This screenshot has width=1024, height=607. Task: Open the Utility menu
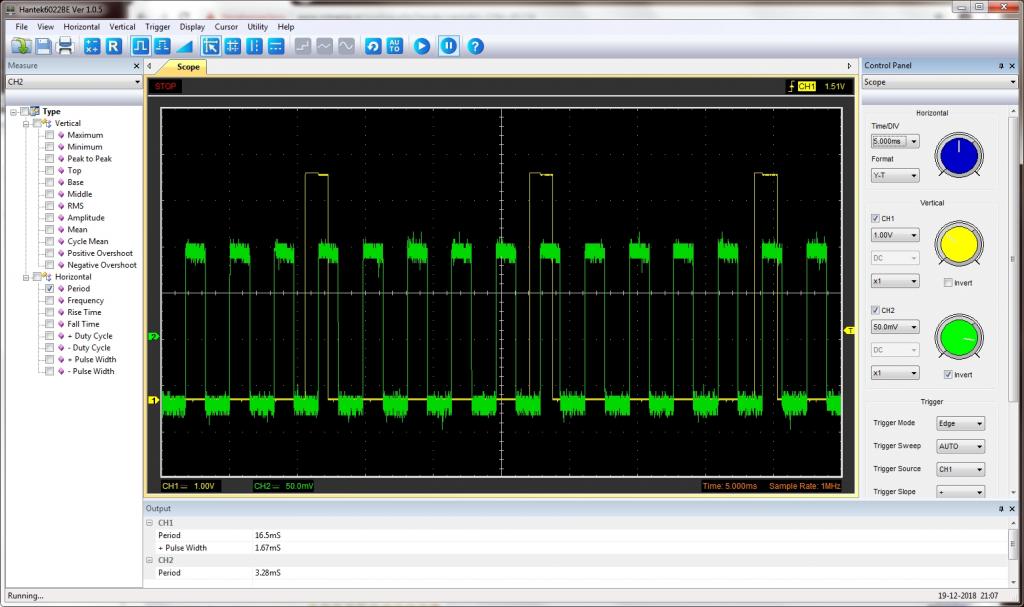pyautogui.click(x=258, y=26)
